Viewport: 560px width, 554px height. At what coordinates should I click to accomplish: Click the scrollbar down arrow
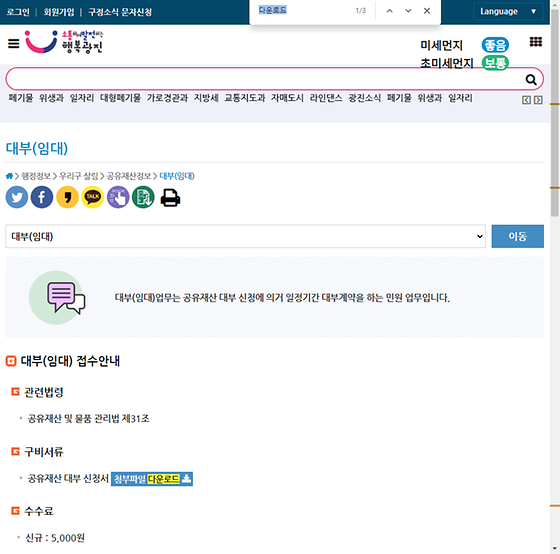pyautogui.click(x=555, y=549)
